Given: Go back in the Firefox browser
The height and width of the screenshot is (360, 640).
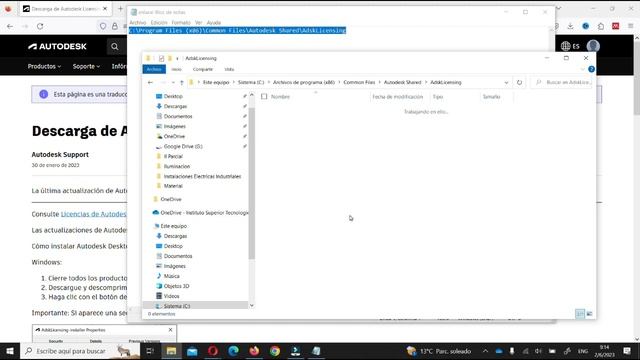Looking at the screenshot, I should (x=10, y=26).
